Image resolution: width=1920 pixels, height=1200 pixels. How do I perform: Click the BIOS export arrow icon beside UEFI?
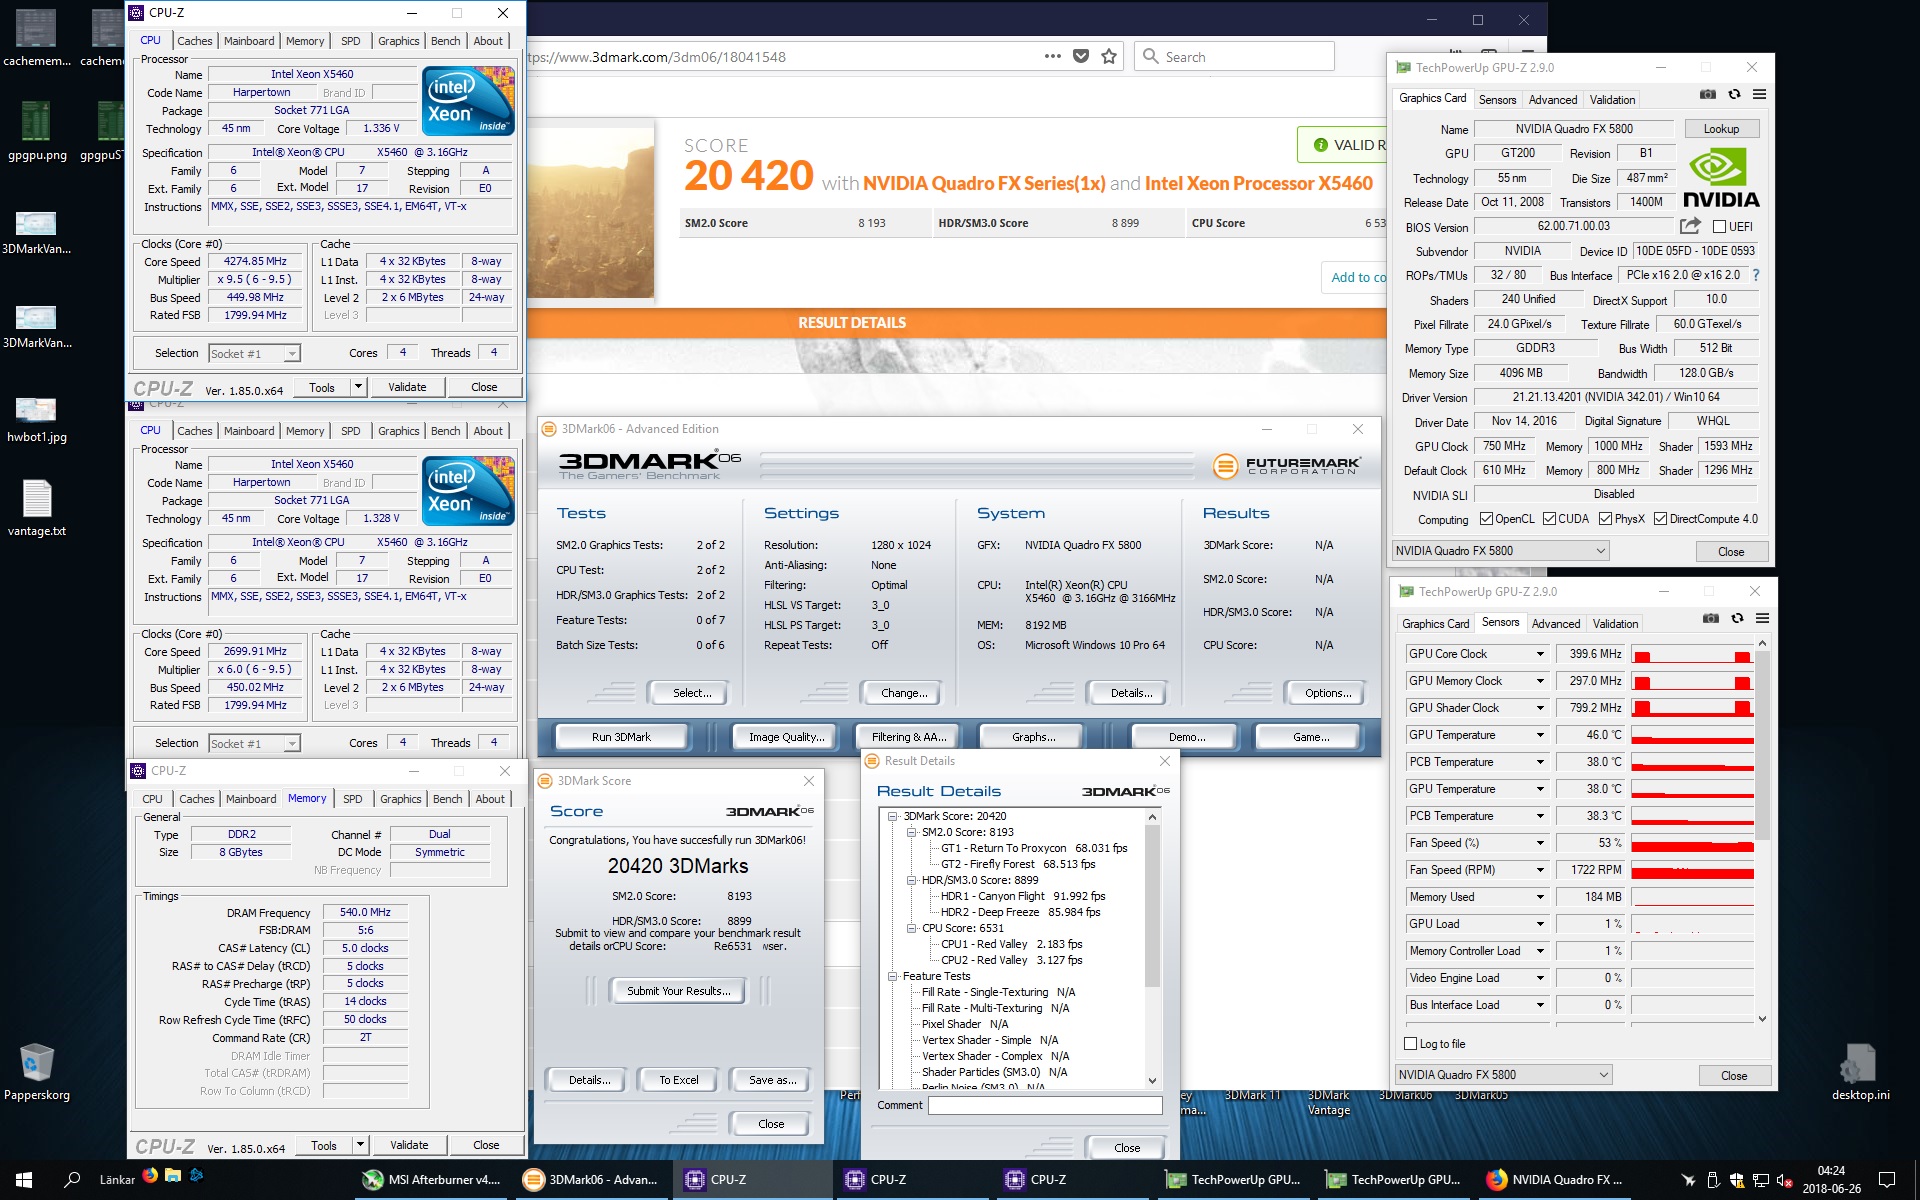pos(1690,226)
